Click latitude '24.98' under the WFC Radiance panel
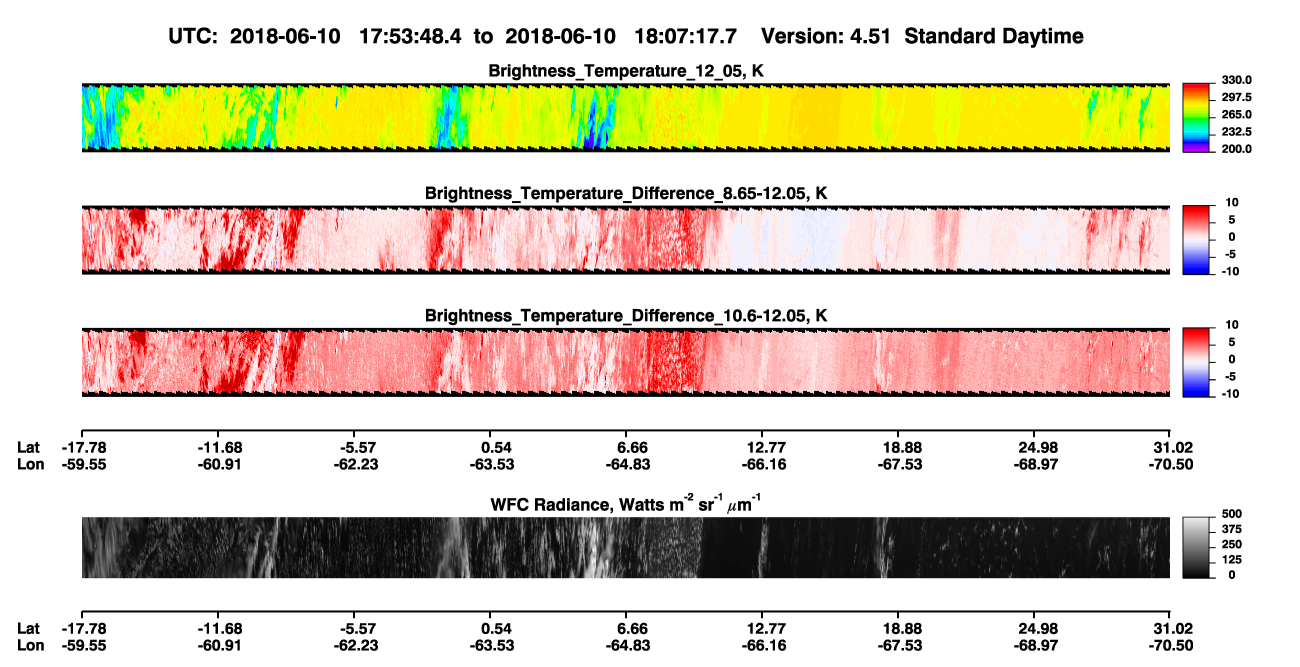 tap(1038, 628)
